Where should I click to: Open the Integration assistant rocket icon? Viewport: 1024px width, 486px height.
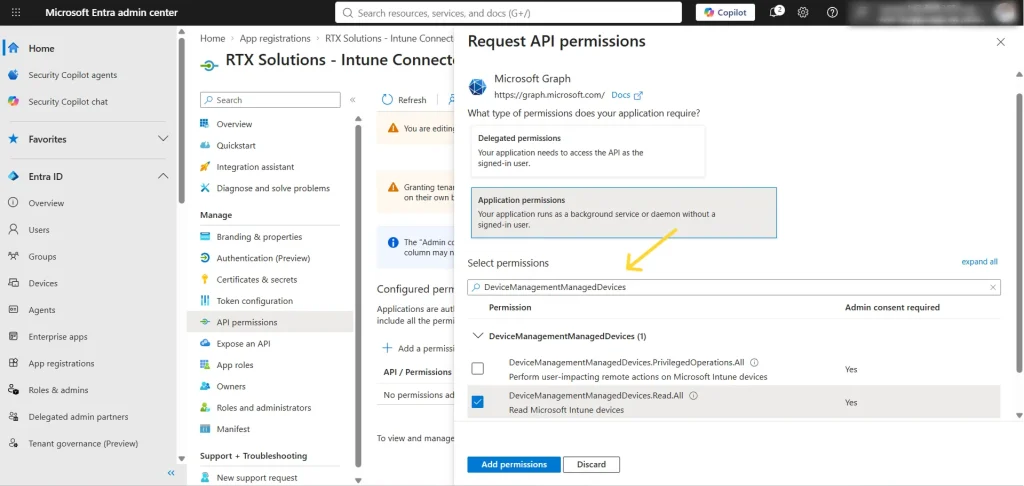[x=205, y=167]
